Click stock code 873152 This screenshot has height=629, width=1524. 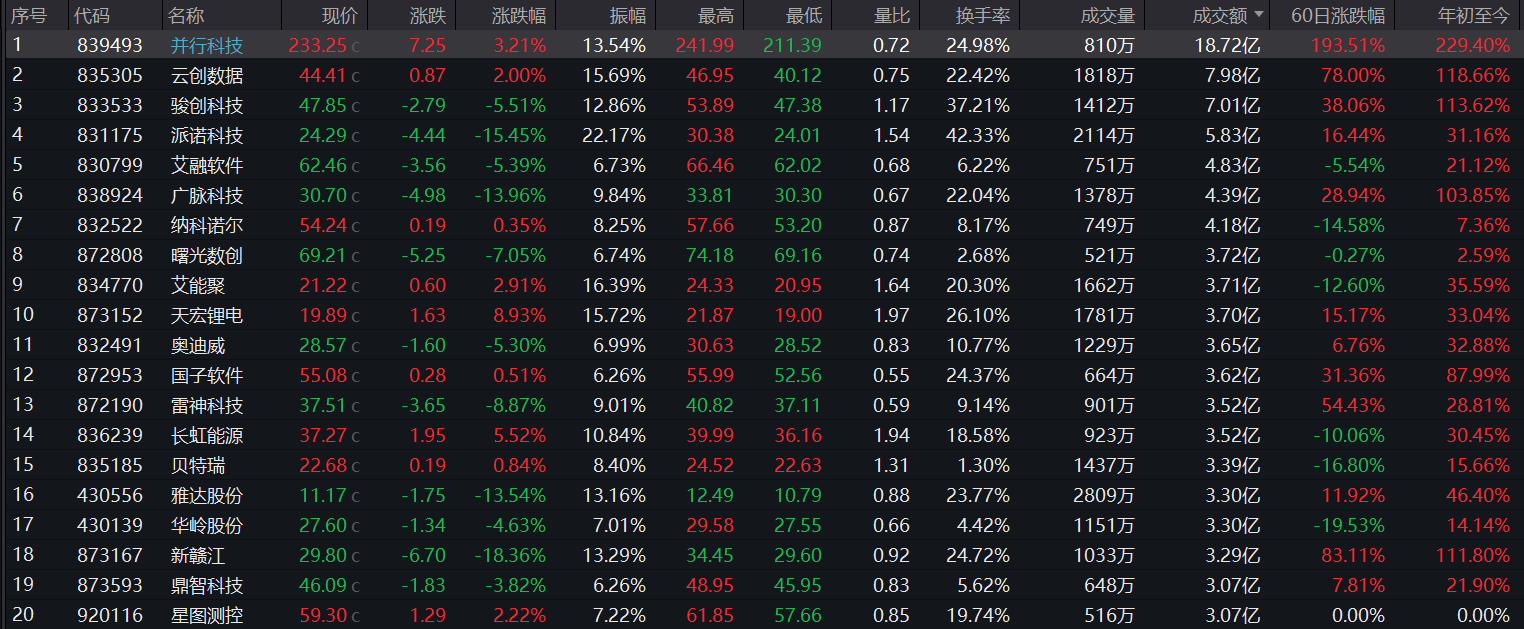pos(110,315)
